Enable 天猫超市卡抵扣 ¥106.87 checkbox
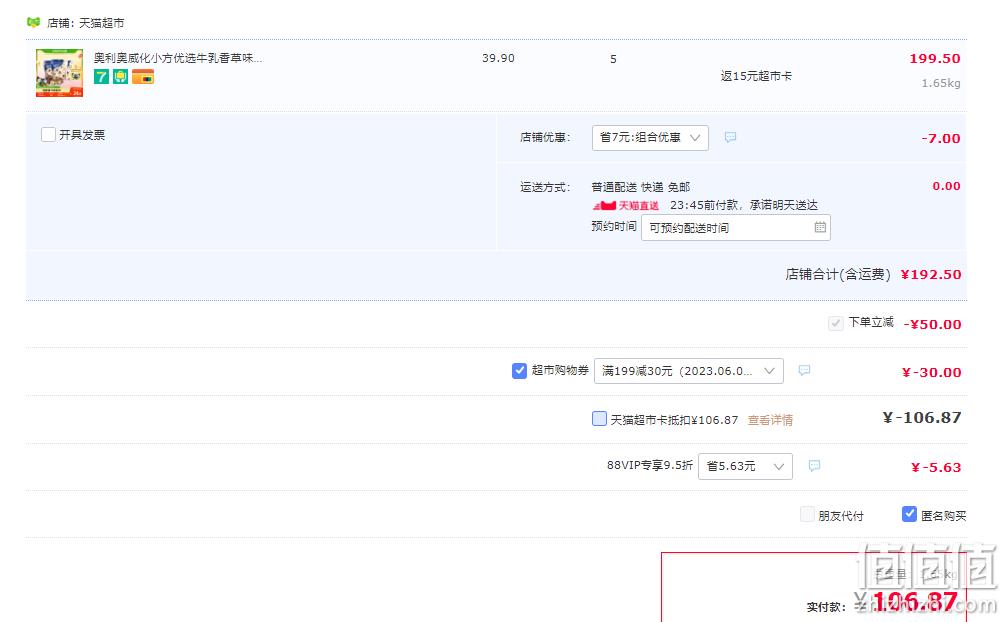The height and width of the screenshot is (622, 1006). click(599, 419)
